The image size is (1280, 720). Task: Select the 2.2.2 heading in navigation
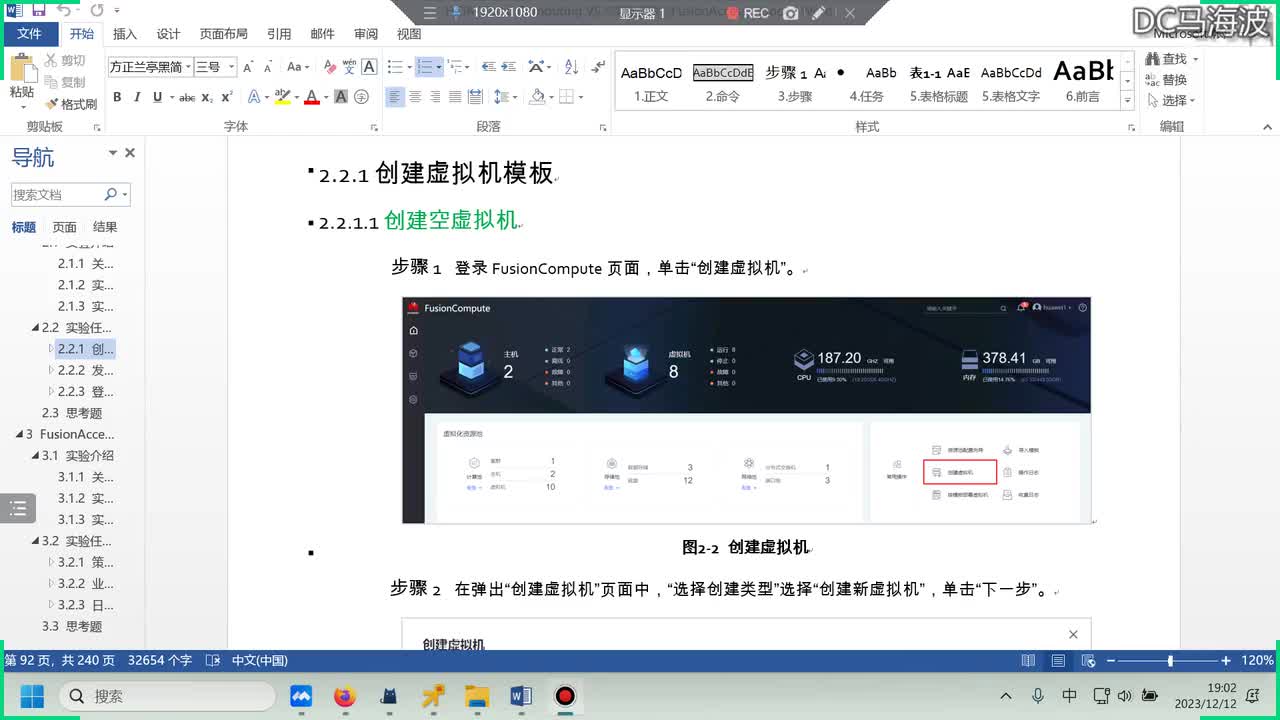(85, 370)
